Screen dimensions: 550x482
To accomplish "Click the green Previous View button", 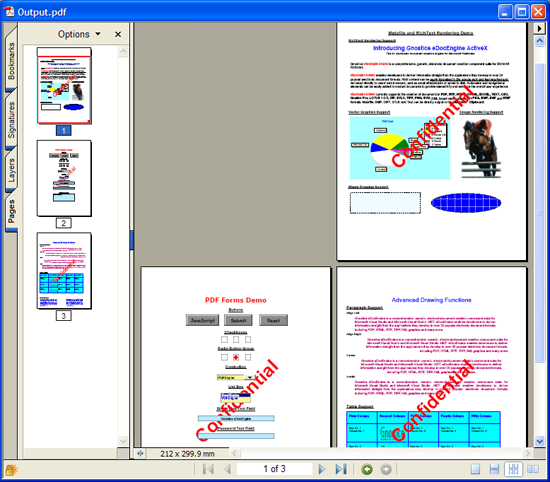I will point(367,469).
